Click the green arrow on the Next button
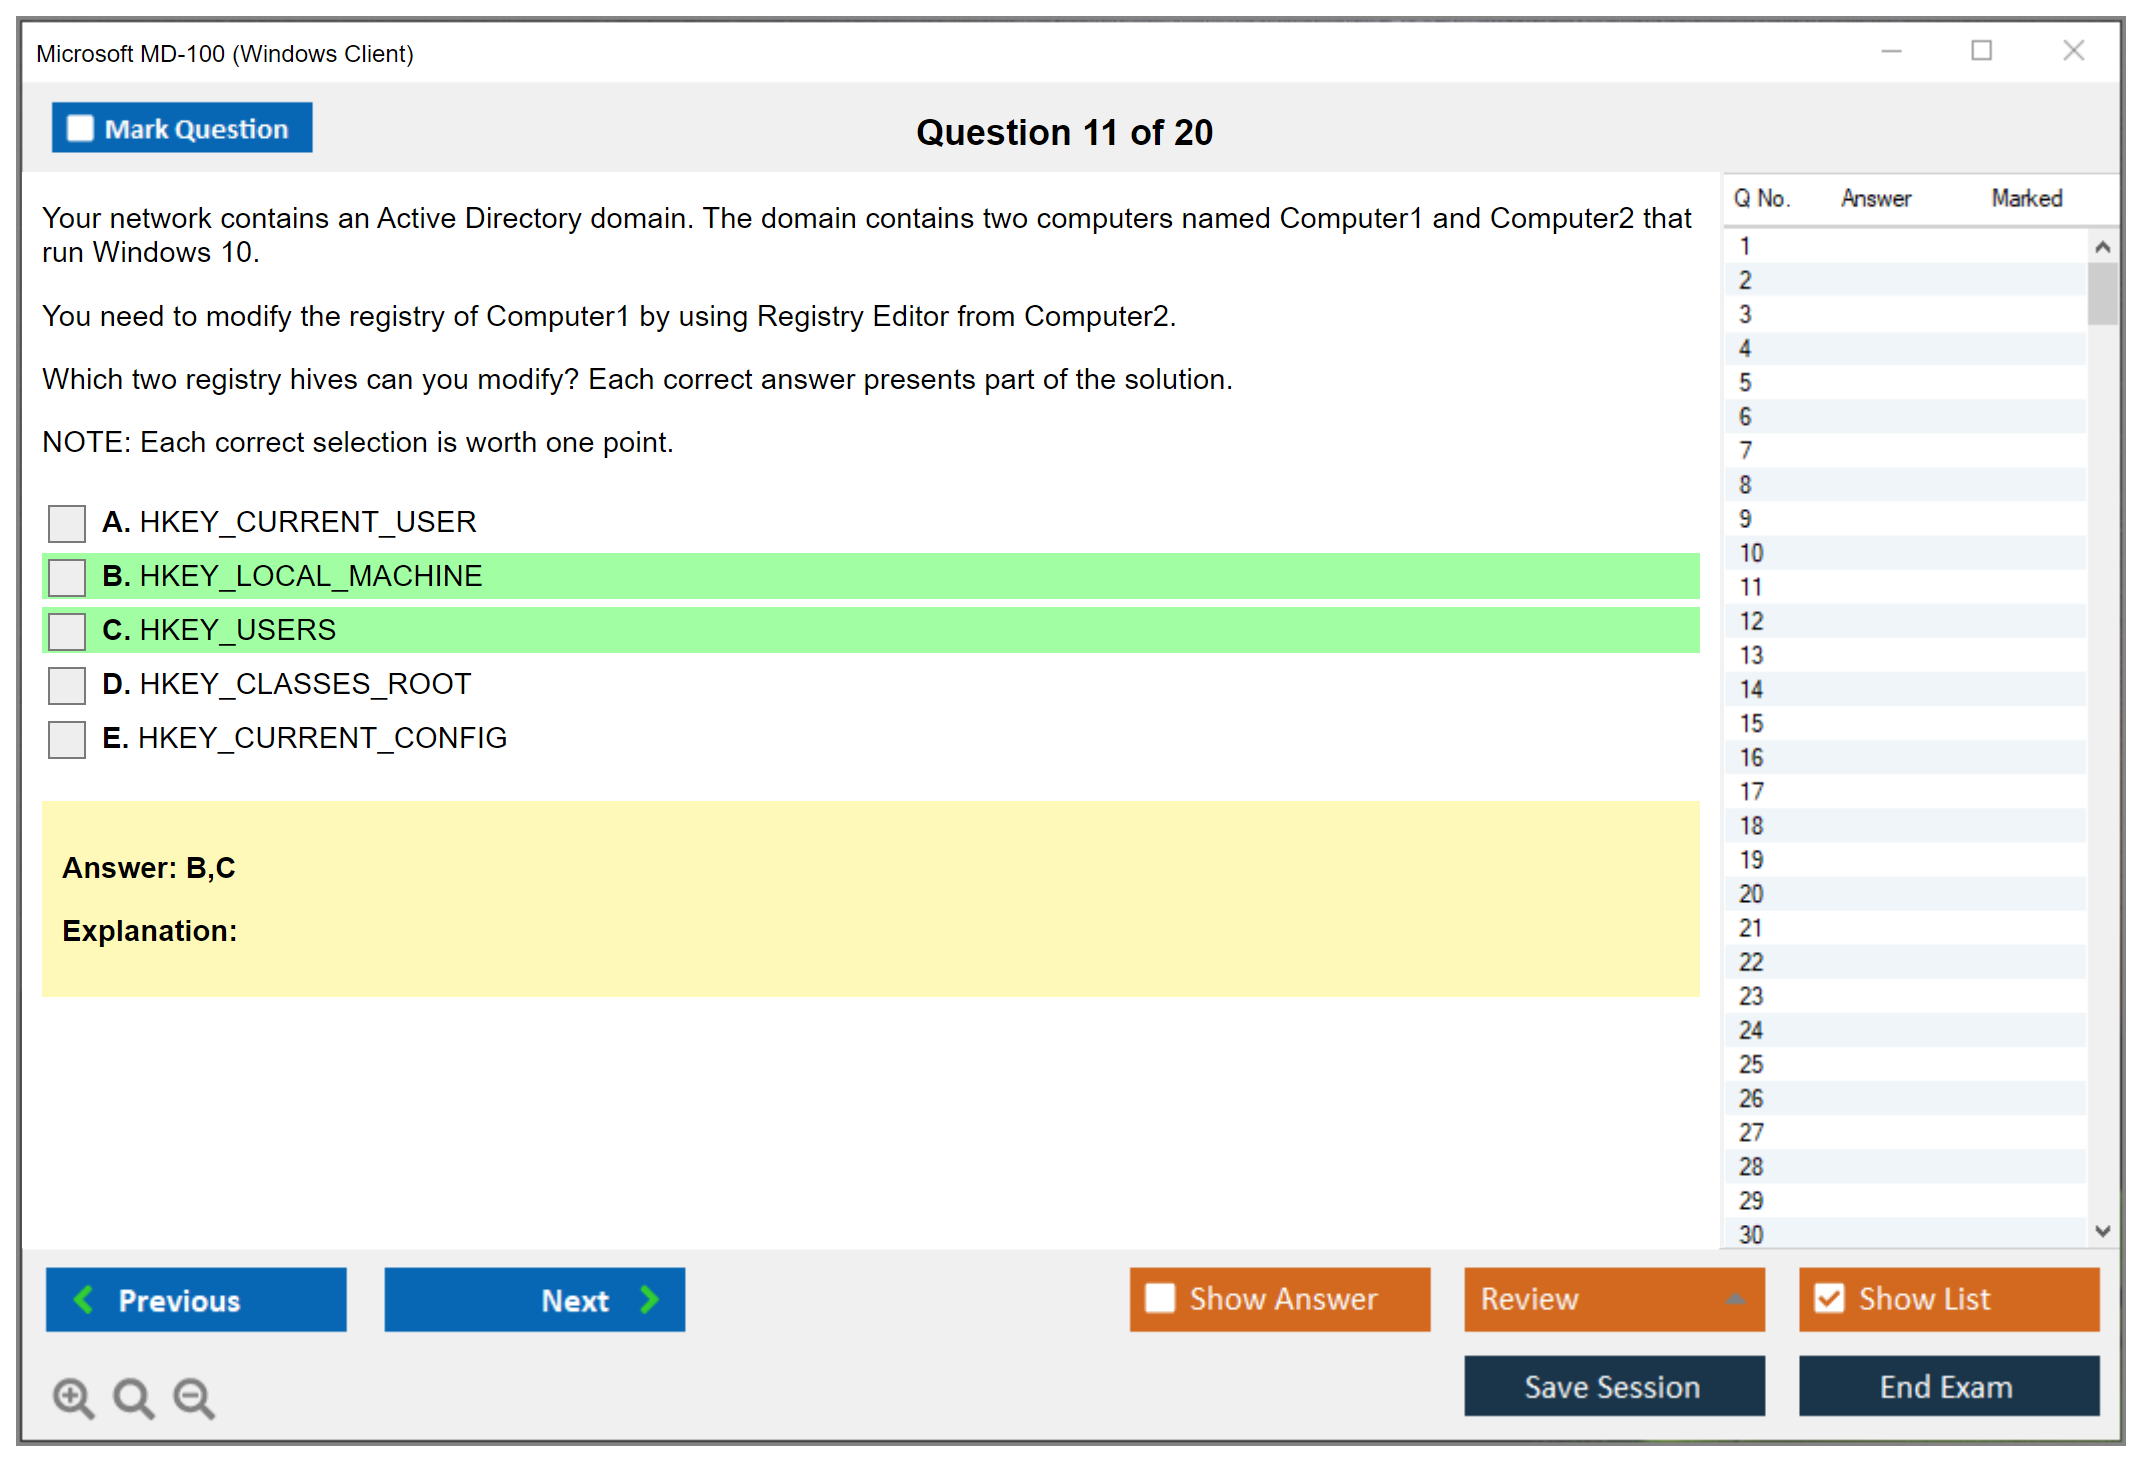 [x=649, y=1299]
